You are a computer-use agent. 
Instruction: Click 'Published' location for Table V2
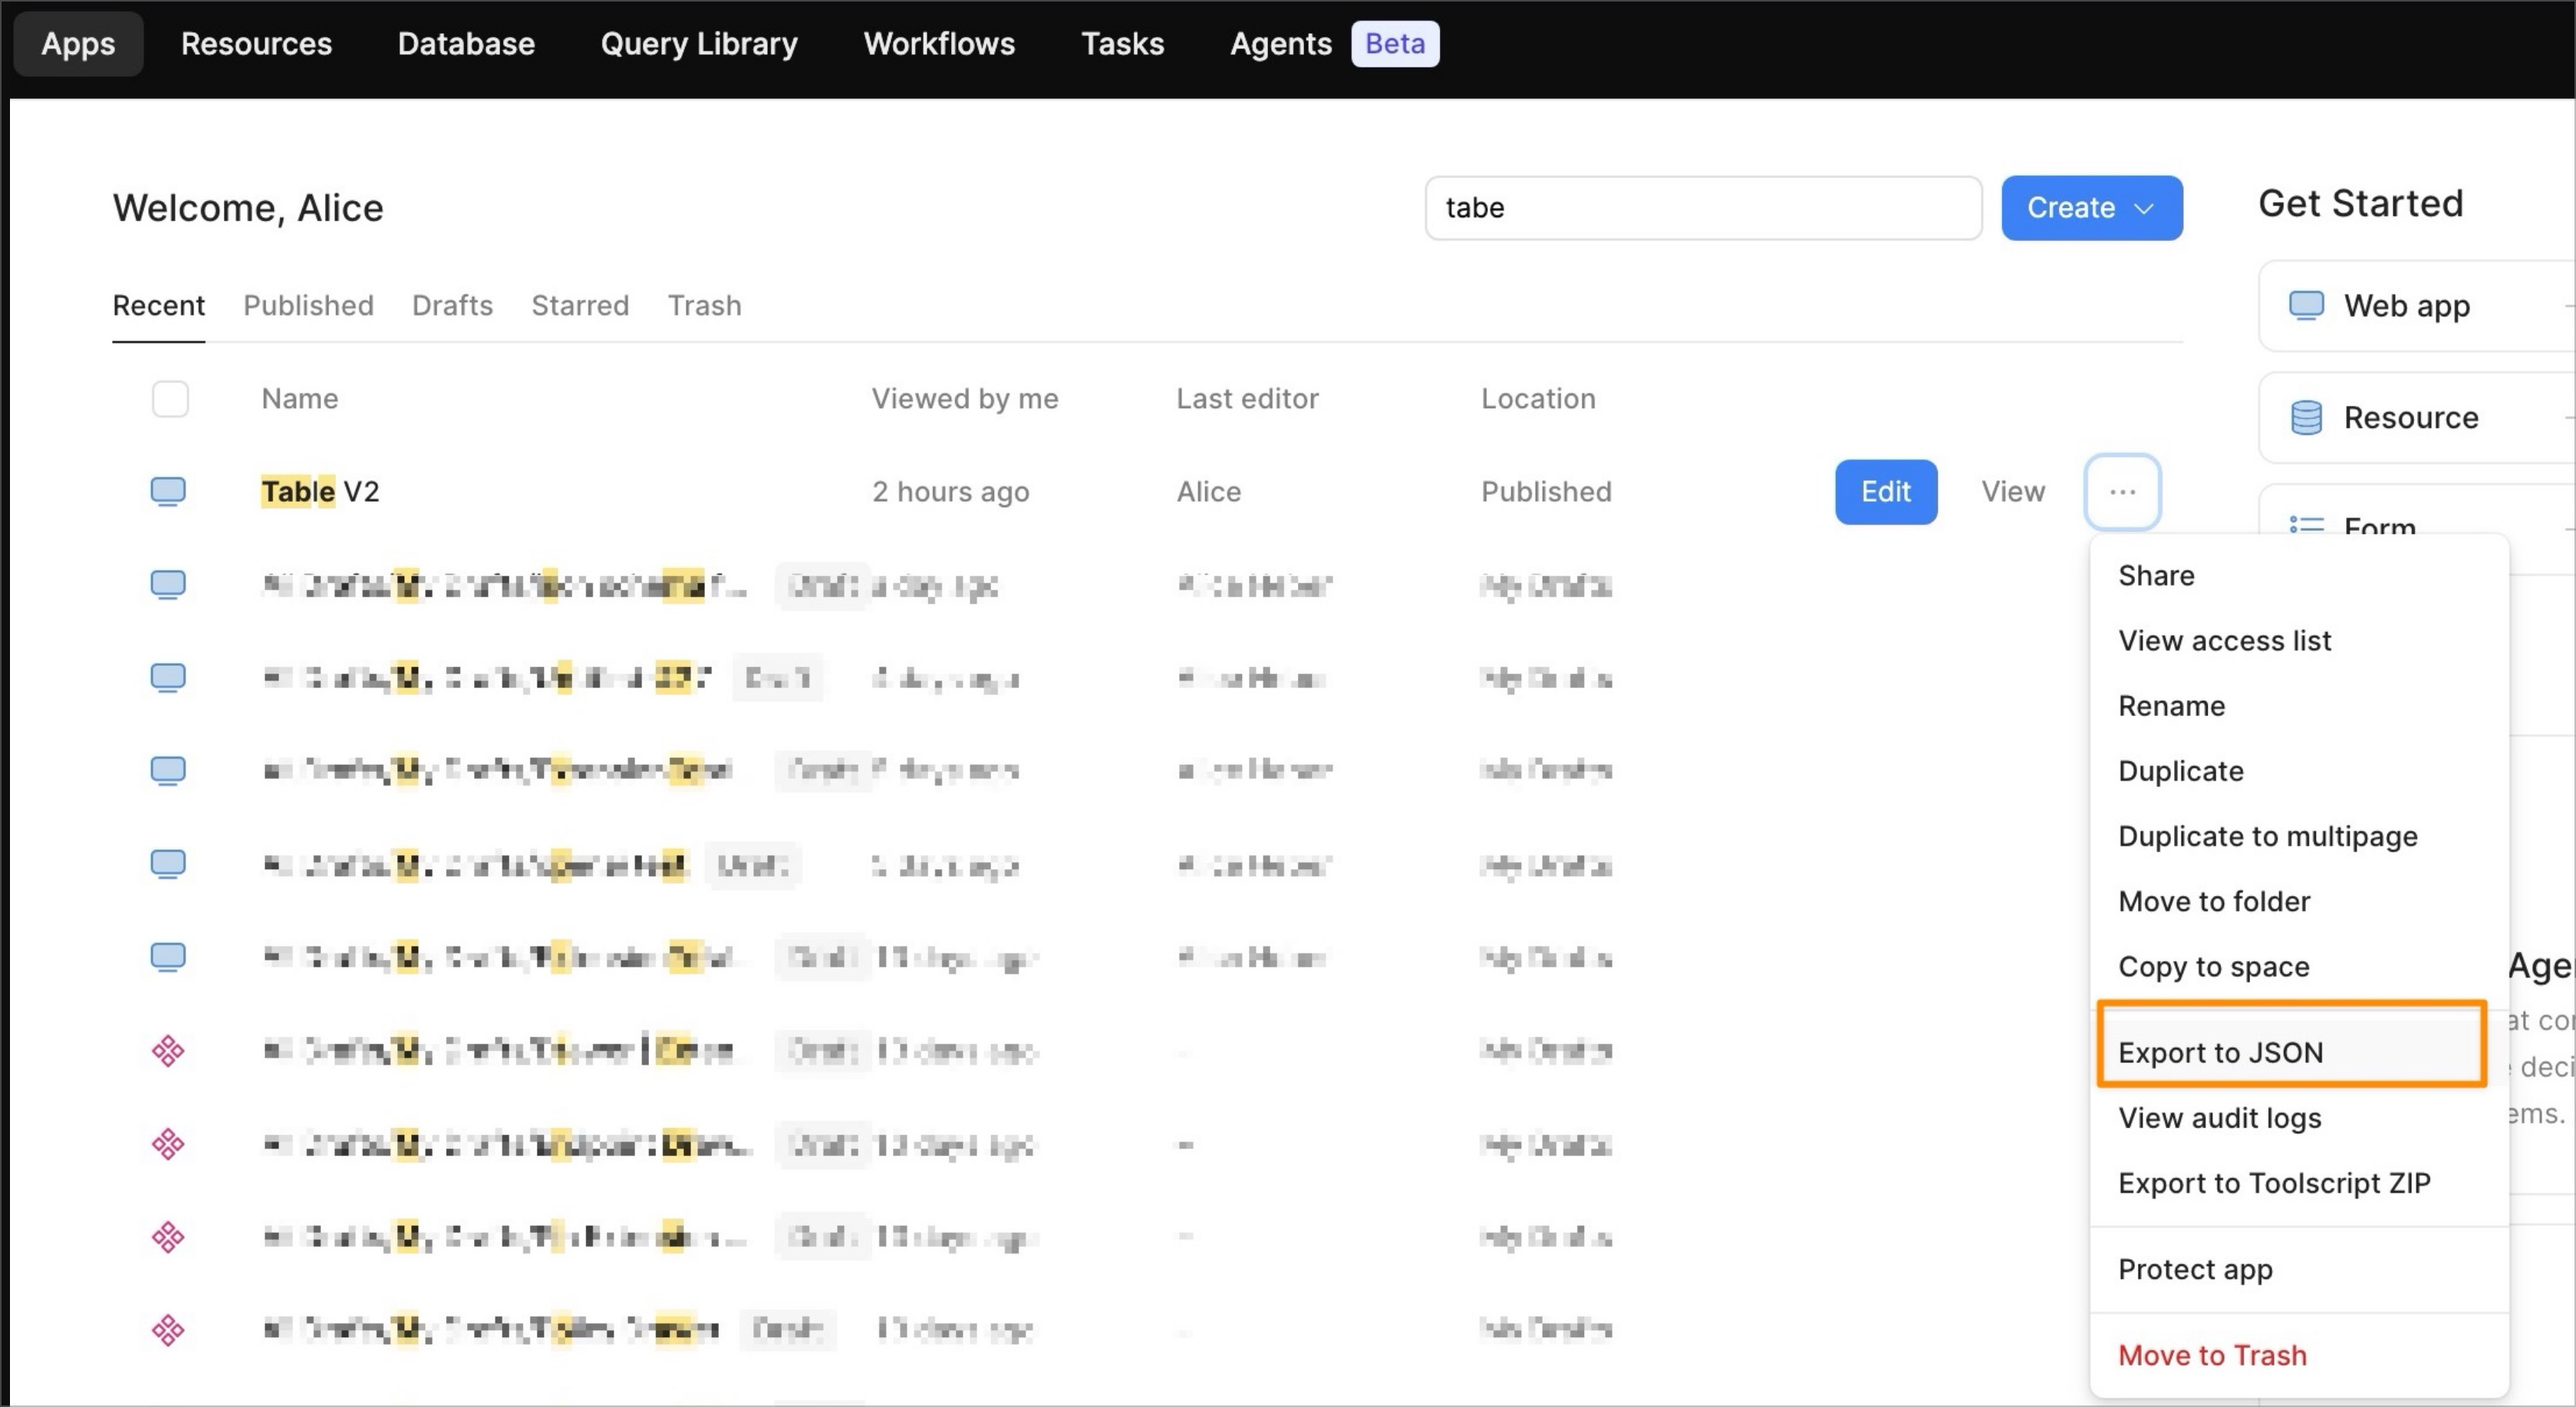point(1546,492)
